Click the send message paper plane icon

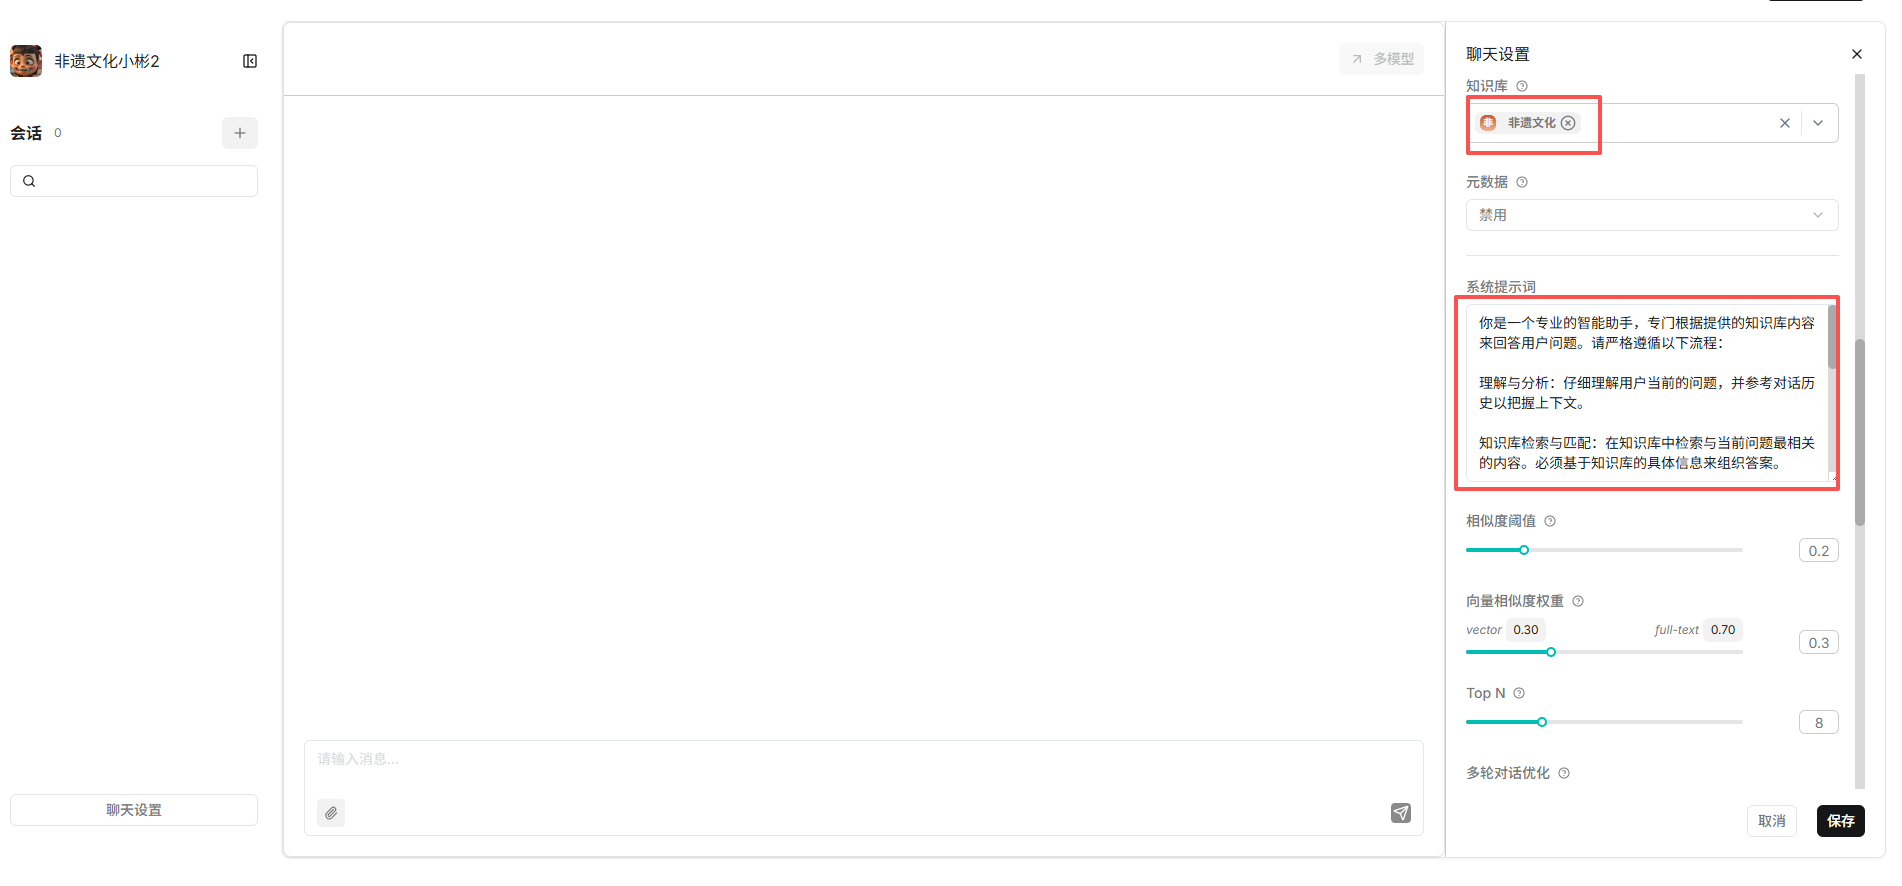(x=1401, y=813)
